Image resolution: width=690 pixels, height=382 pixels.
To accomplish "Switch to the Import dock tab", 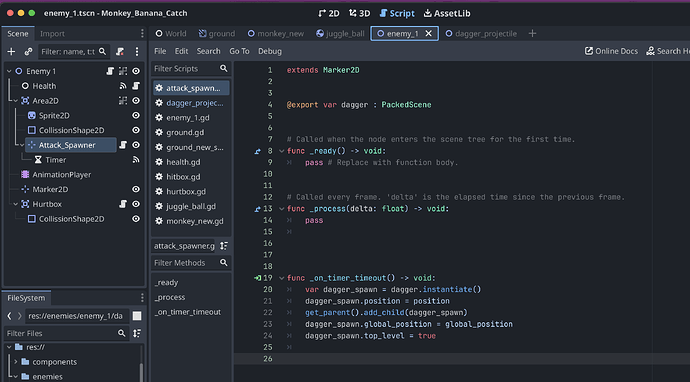I will pos(52,33).
